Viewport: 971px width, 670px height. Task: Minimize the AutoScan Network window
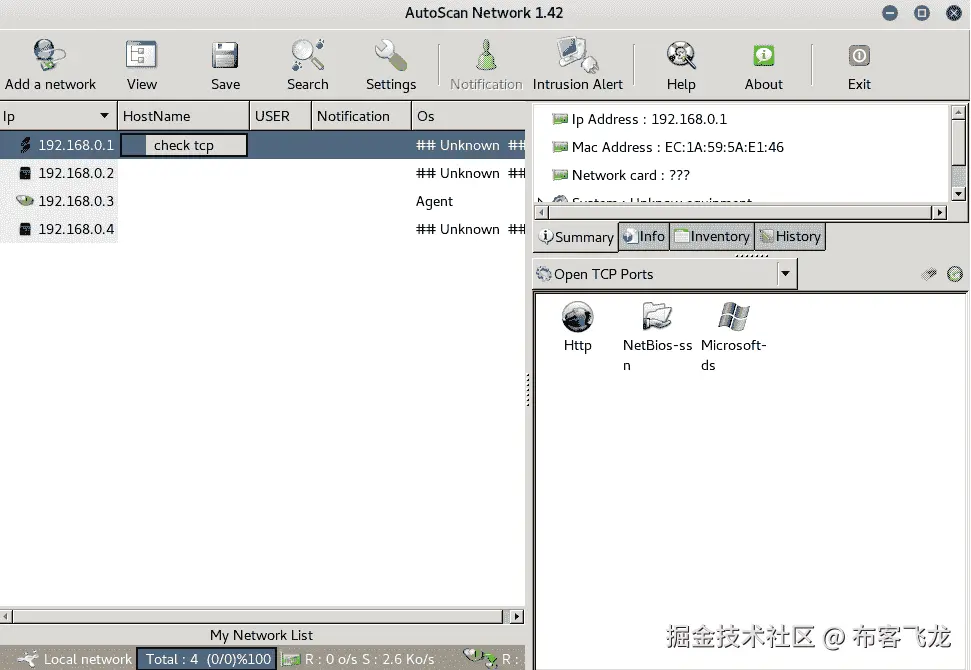point(890,13)
